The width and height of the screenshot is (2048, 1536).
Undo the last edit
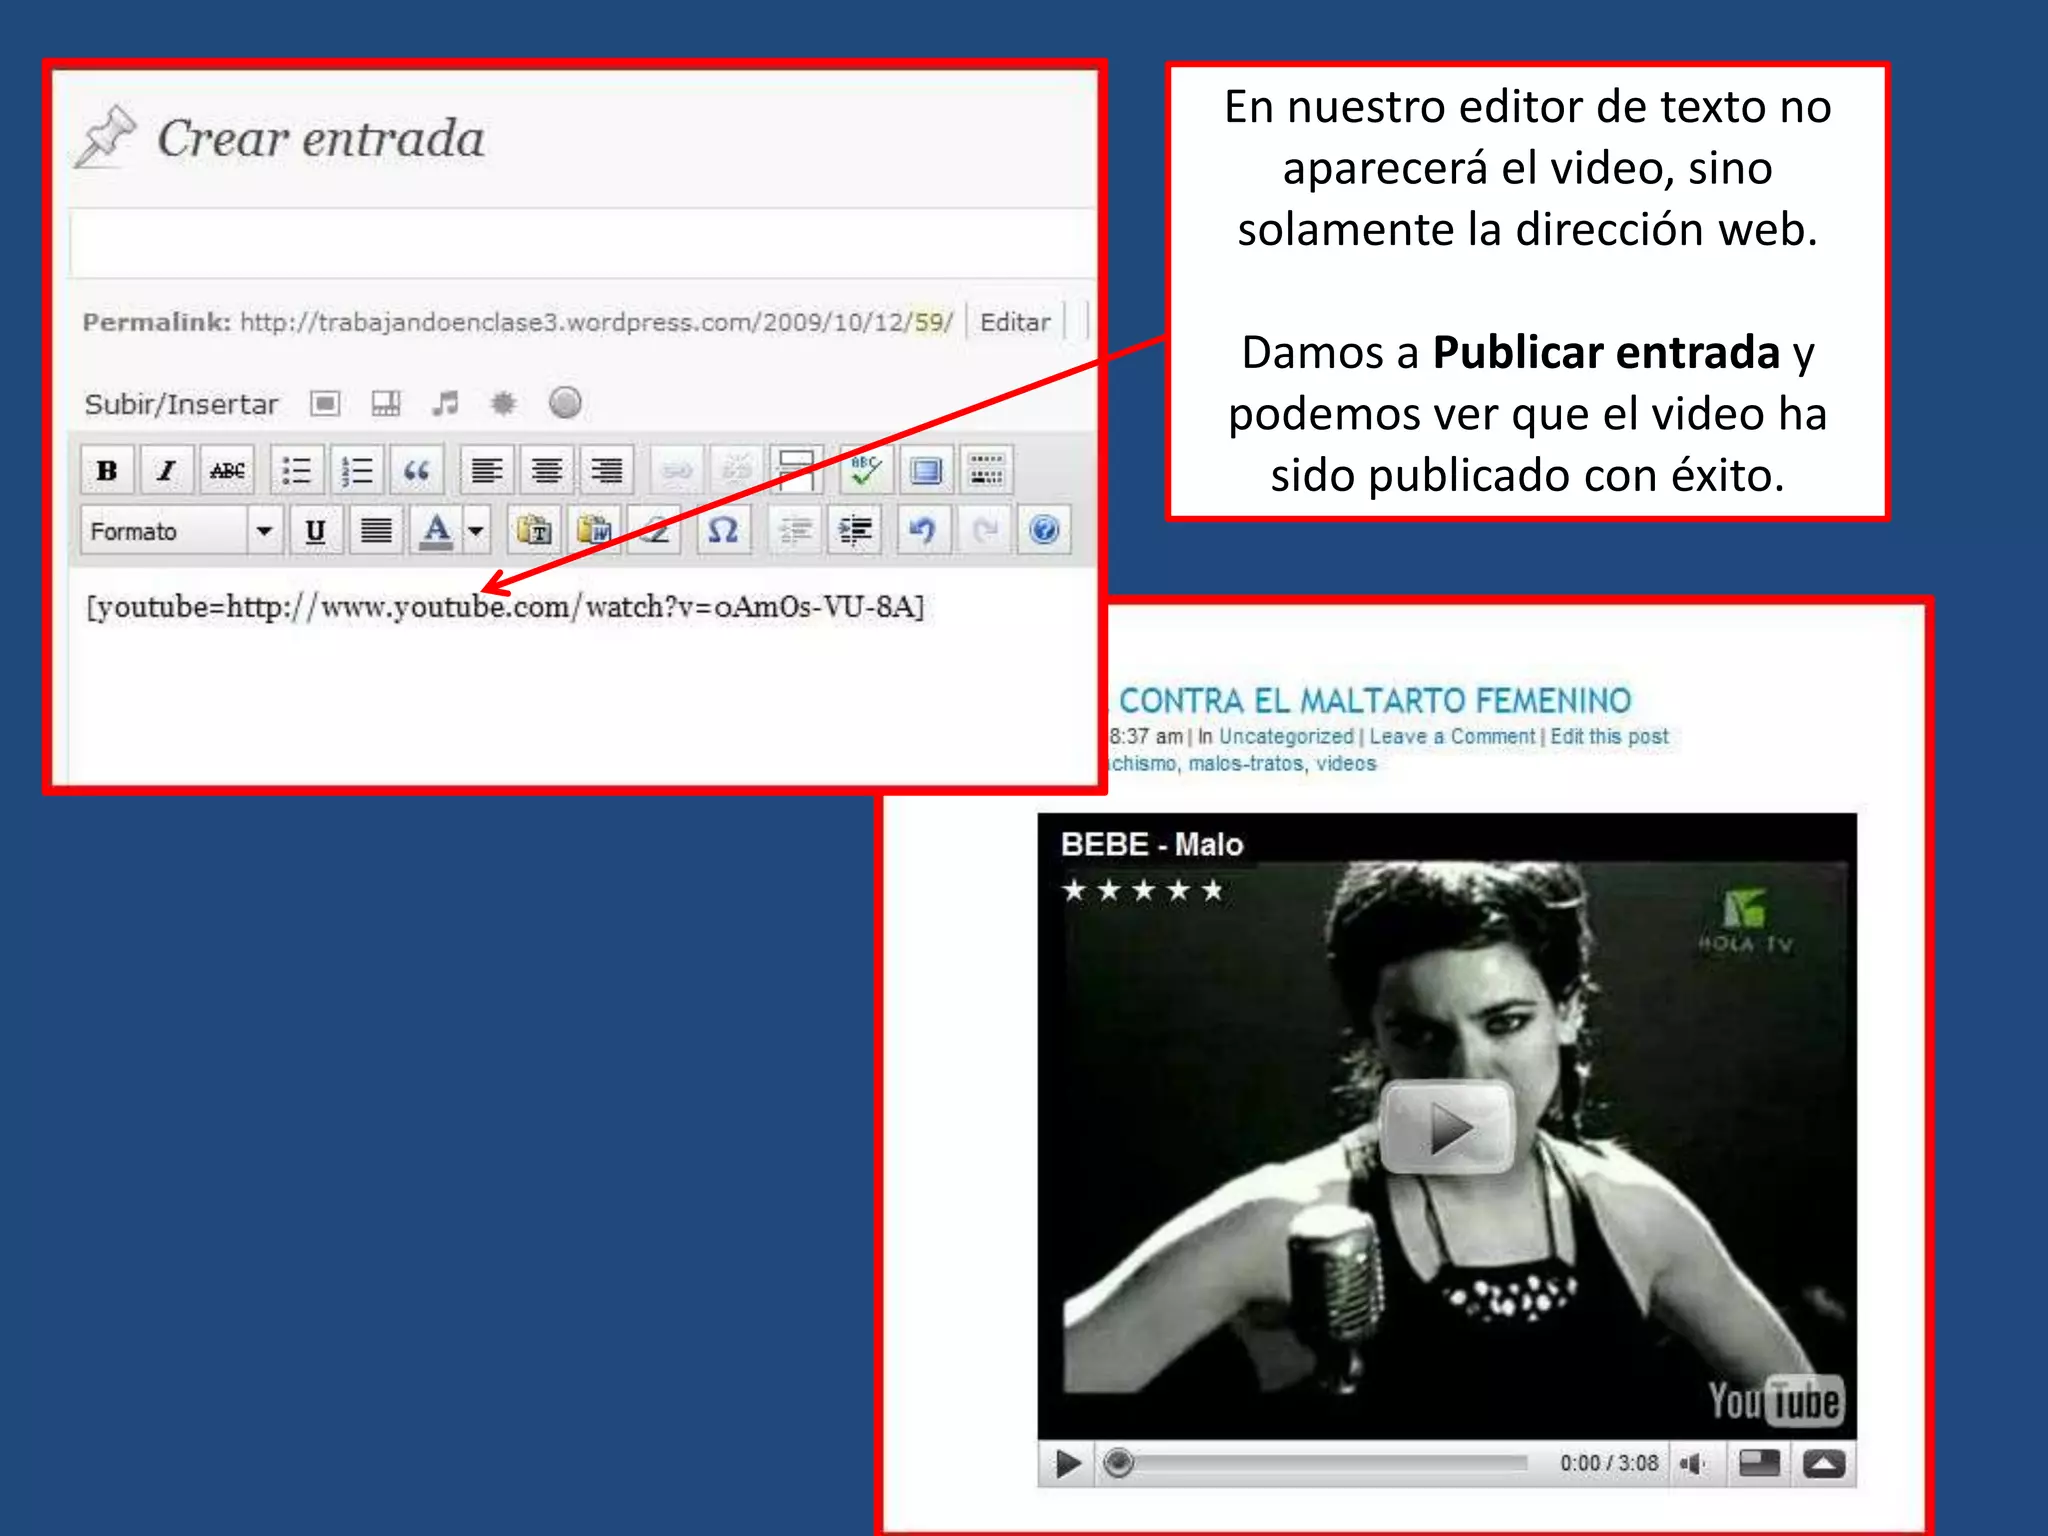(923, 530)
